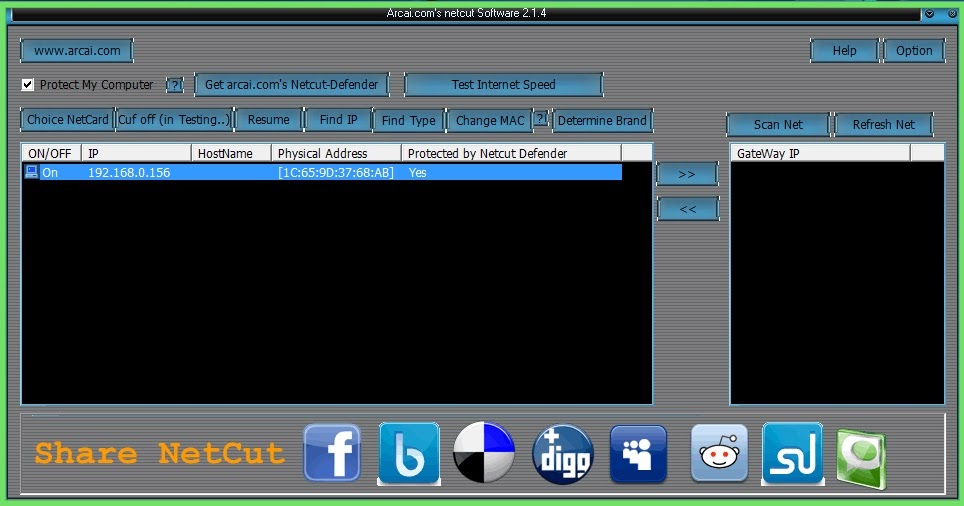Click the blue 'b' social share icon

(x=409, y=453)
